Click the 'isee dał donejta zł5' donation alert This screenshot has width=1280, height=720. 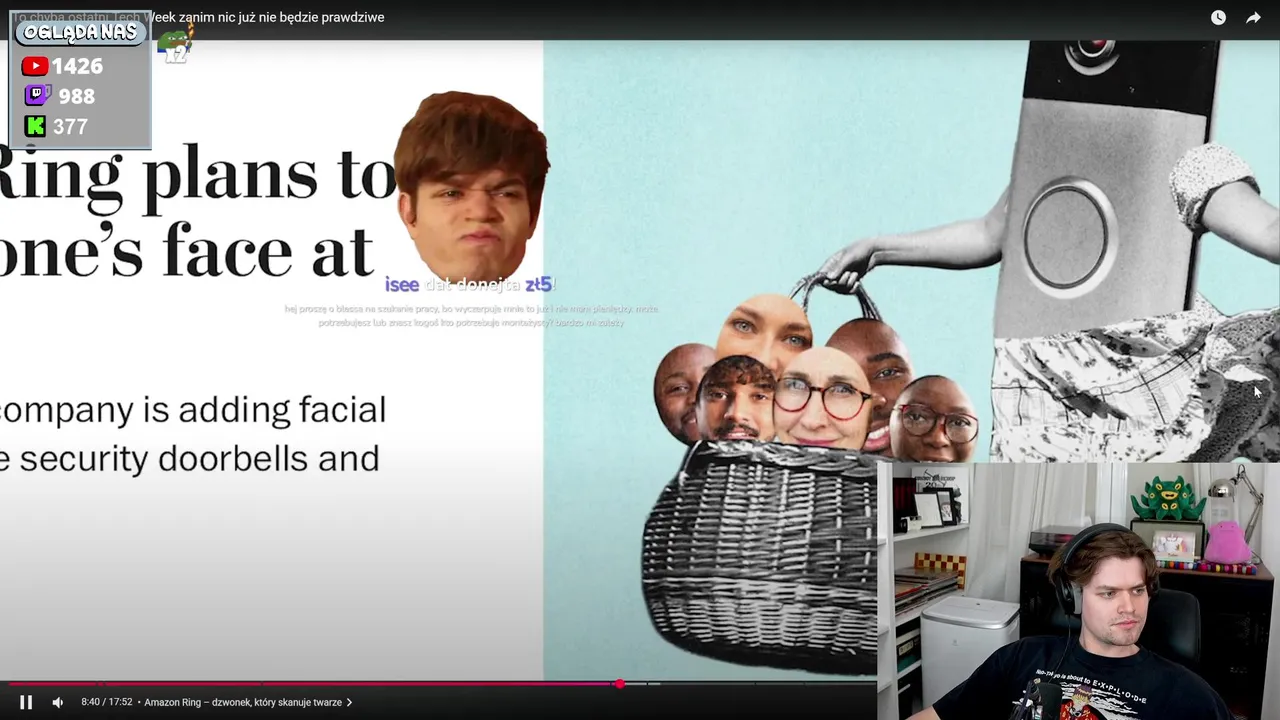pyautogui.click(x=470, y=285)
